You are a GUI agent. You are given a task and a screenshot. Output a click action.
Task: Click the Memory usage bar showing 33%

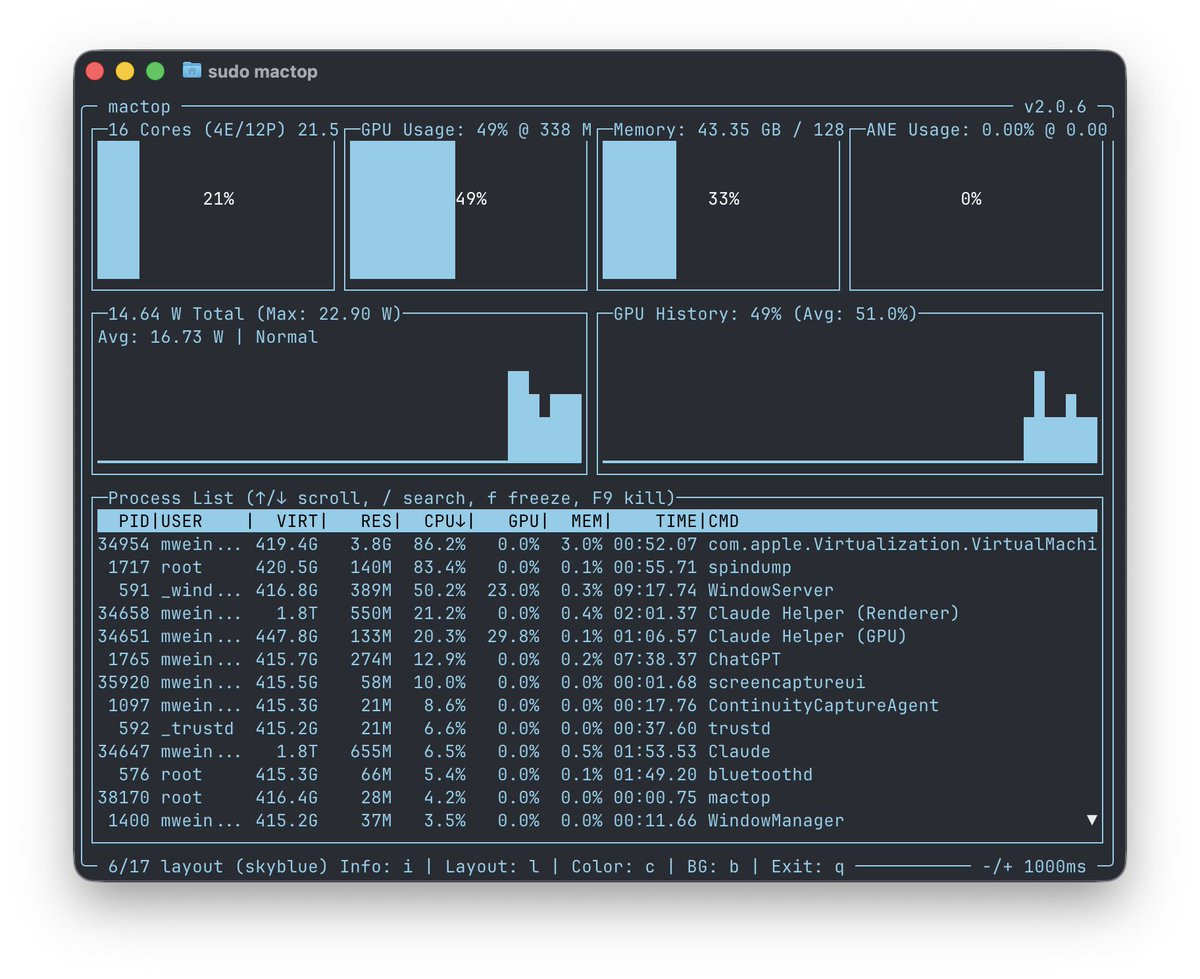click(x=639, y=209)
